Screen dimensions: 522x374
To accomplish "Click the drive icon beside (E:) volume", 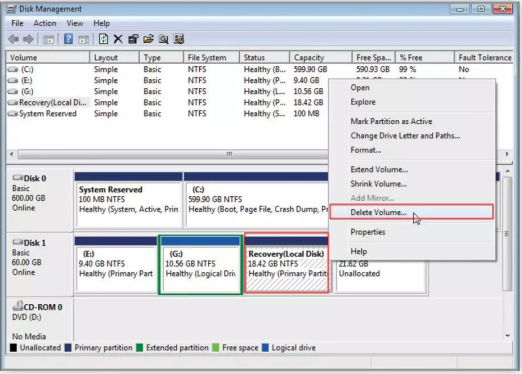I will point(13,81).
